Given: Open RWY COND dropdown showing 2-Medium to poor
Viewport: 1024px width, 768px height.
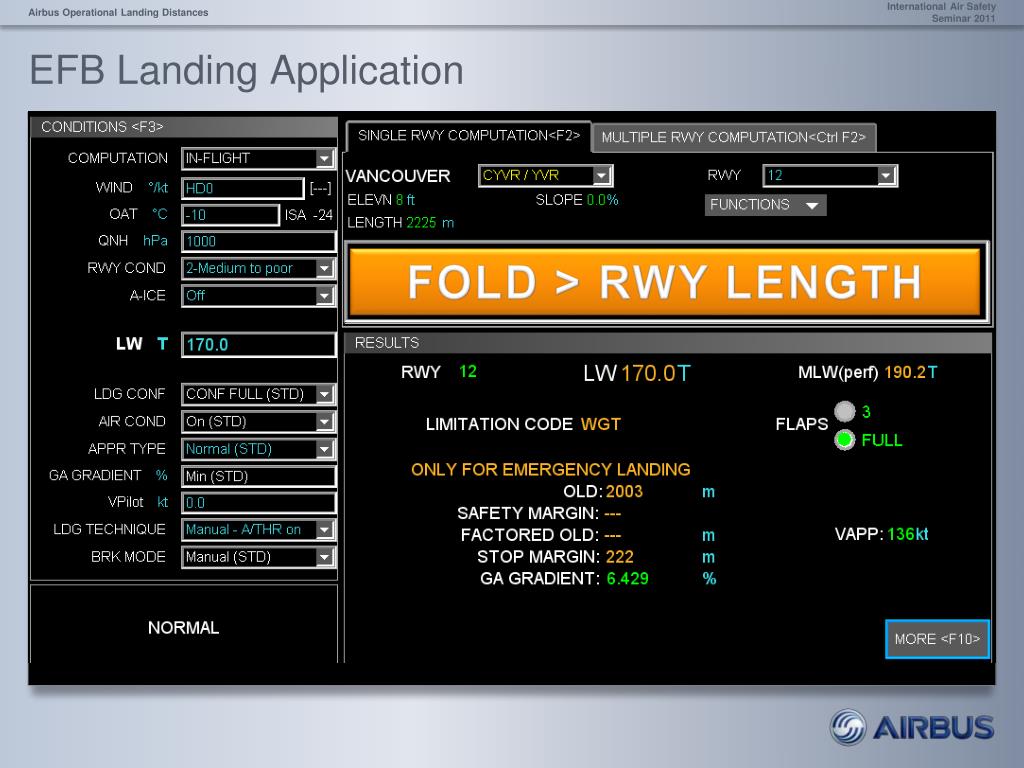Looking at the screenshot, I should [259, 268].
